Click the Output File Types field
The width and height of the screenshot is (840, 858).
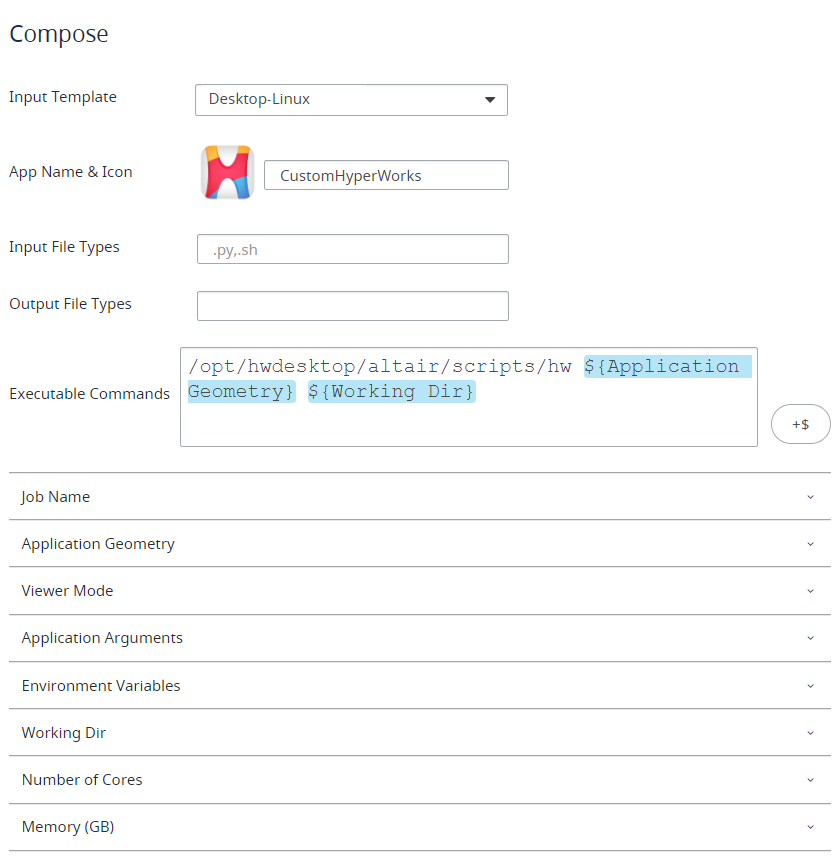(x=353, y=306)
